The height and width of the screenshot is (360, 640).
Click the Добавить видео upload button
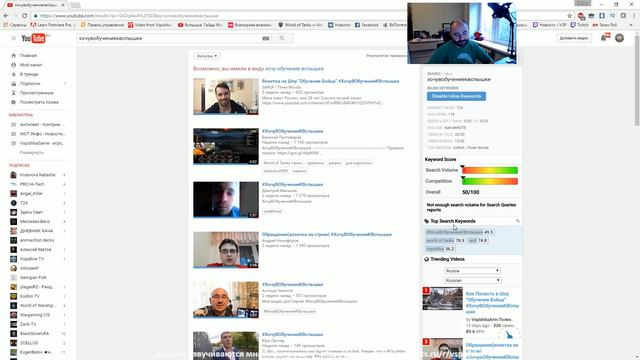(573, 38)
